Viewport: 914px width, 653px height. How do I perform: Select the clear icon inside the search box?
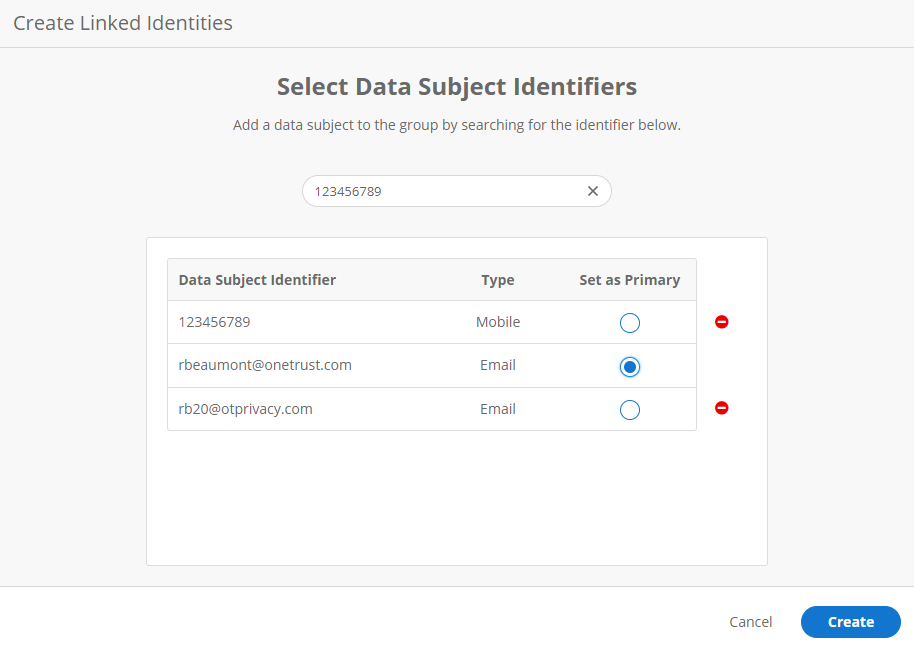(x=592, y=190)
